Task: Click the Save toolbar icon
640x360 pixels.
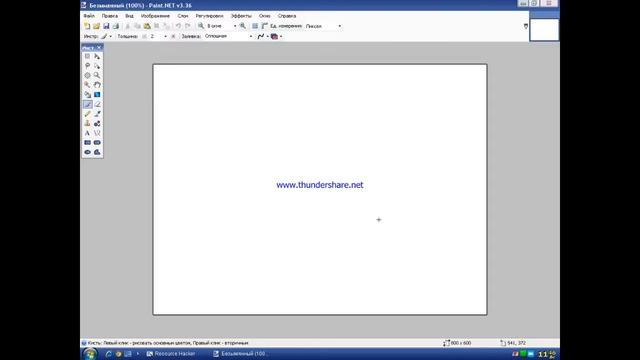Action: (106, 26)
